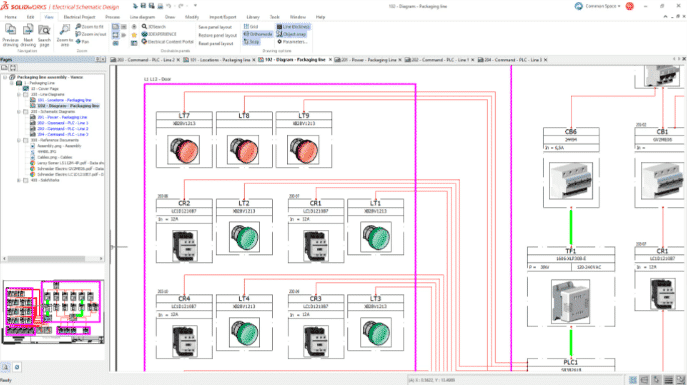This screenshot has height=385, width=687.
Task: Open the Home ribbon tab
Action: pyautogui.click(x=11, y=17)
